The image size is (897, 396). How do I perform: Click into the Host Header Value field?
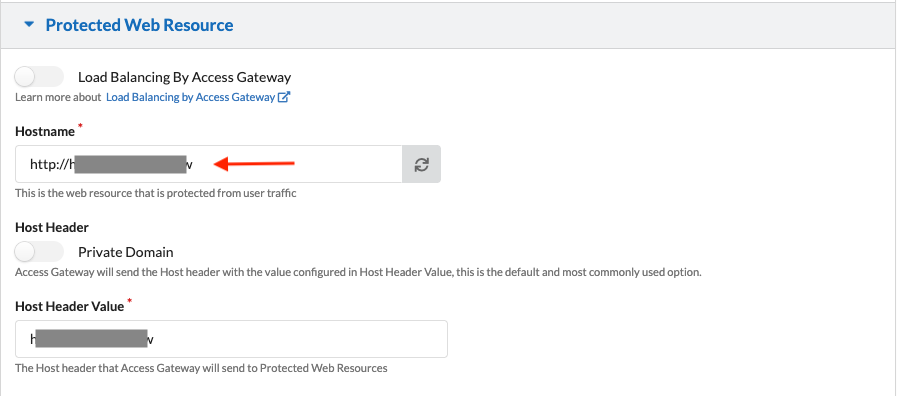tap(231, 339)
